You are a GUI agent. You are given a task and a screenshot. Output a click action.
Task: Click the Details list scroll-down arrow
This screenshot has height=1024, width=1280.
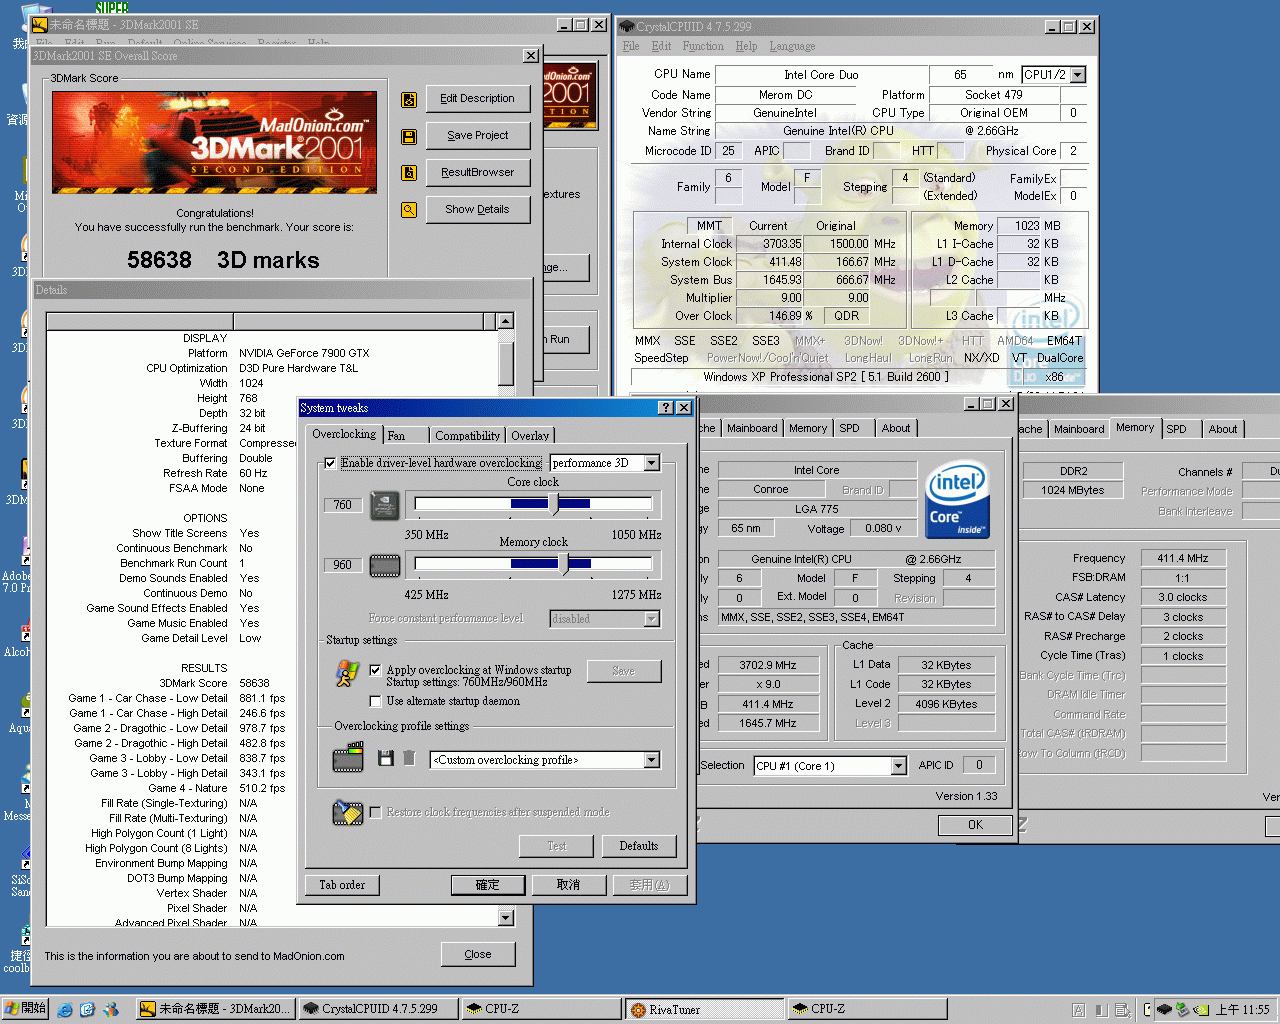point(505,917)
